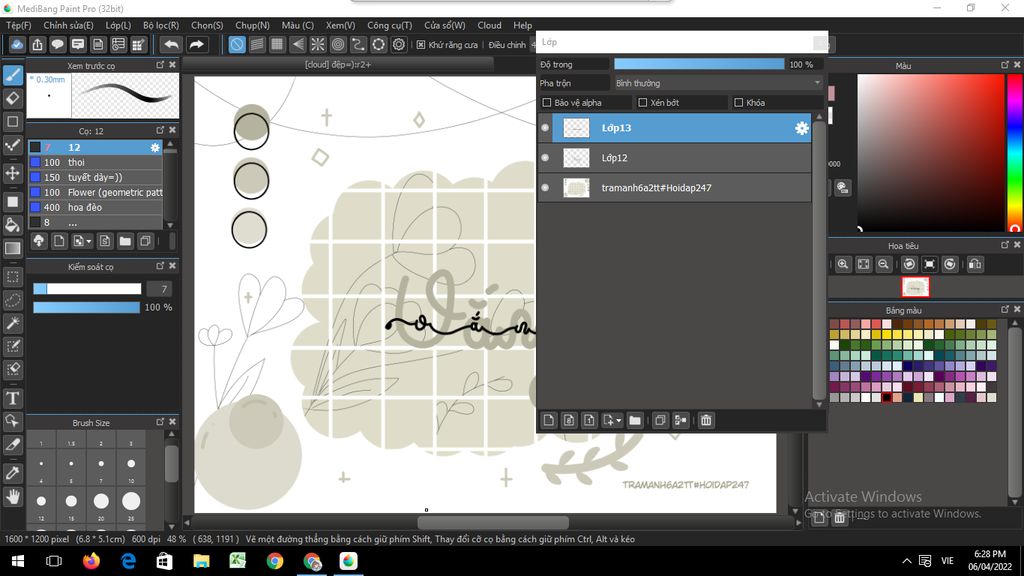Viewport: 1024px width, 576px height.
Task: Duplicate the selected layer
Action: (x=660, y=420)
